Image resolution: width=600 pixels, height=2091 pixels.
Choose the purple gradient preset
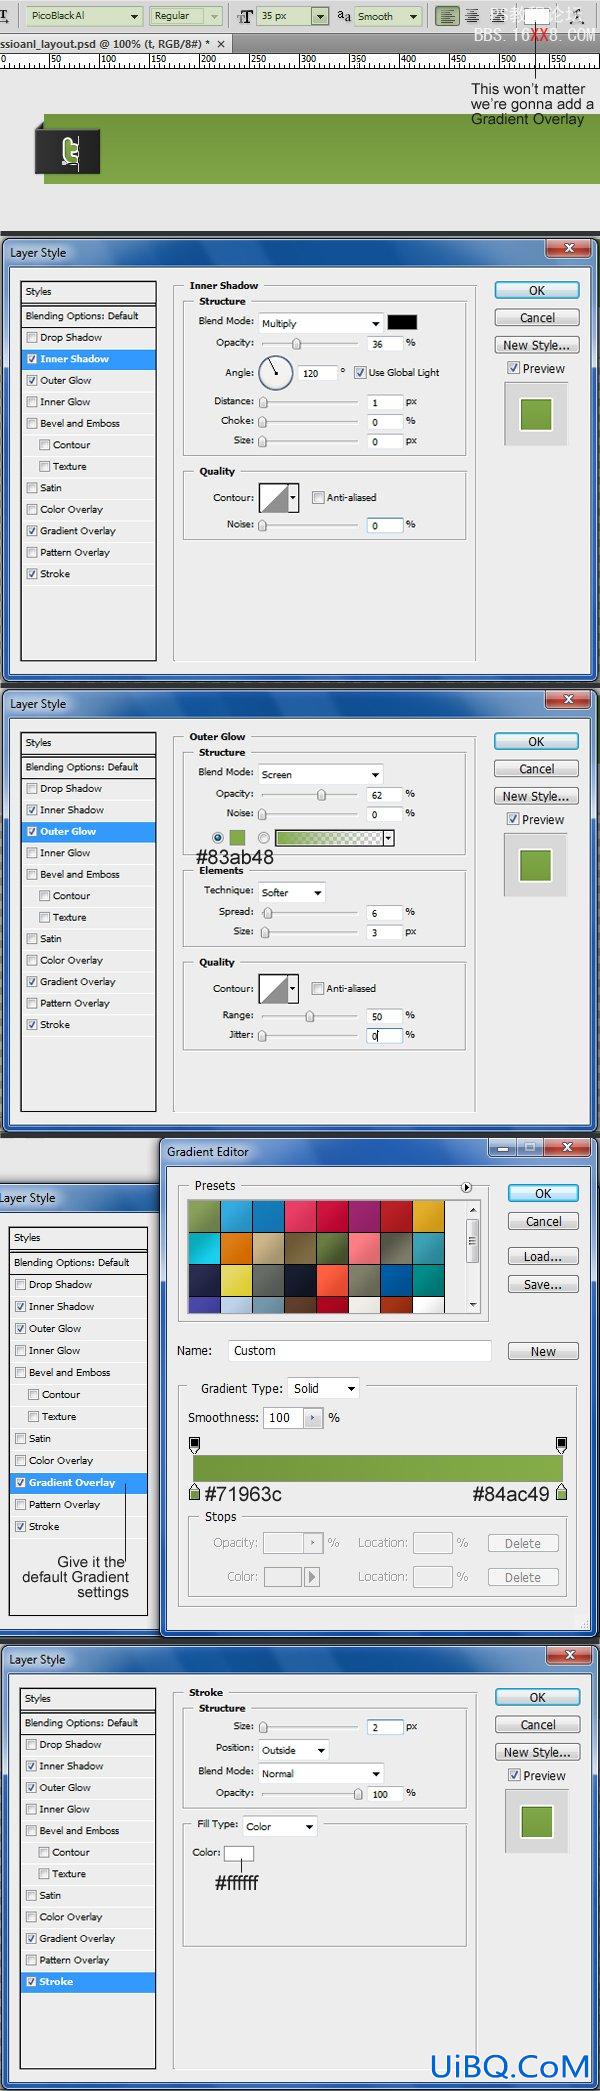click(364, 1216)
